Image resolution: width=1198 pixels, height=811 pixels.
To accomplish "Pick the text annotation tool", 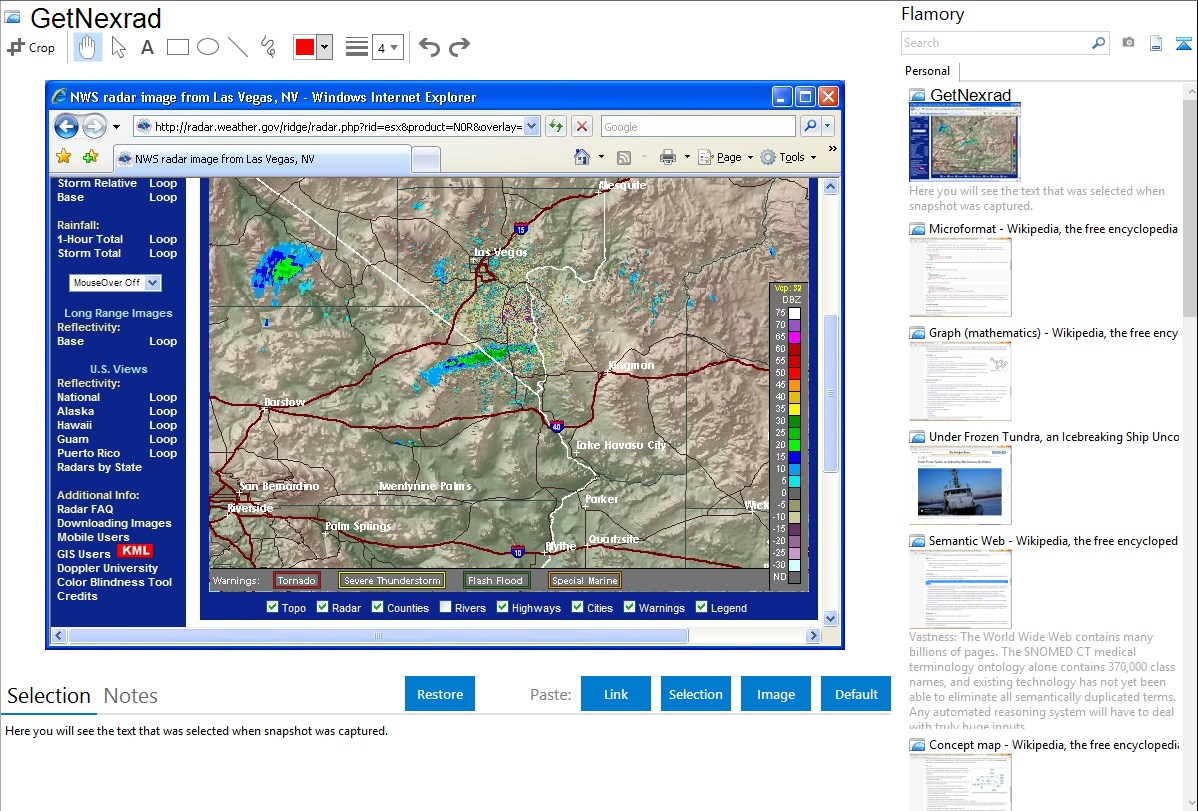I will [147, 47].
